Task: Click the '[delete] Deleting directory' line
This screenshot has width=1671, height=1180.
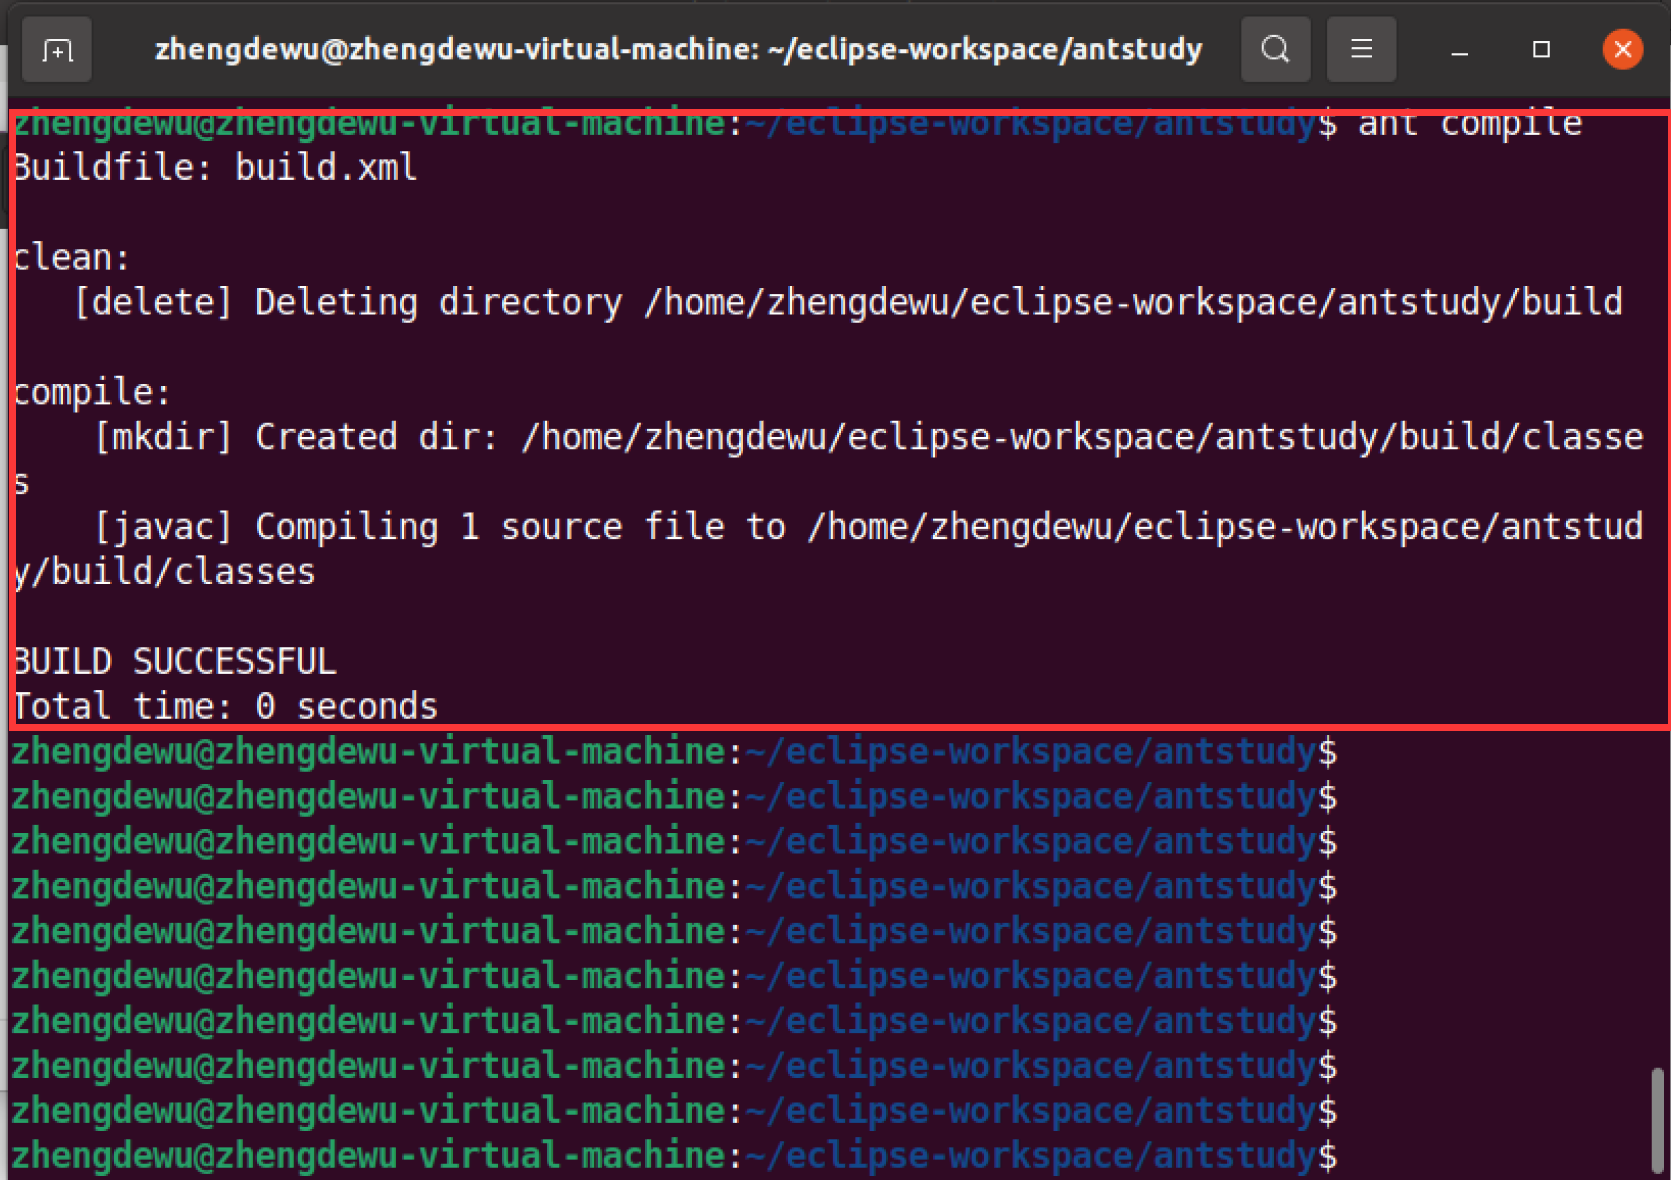Action: point(848,302)
